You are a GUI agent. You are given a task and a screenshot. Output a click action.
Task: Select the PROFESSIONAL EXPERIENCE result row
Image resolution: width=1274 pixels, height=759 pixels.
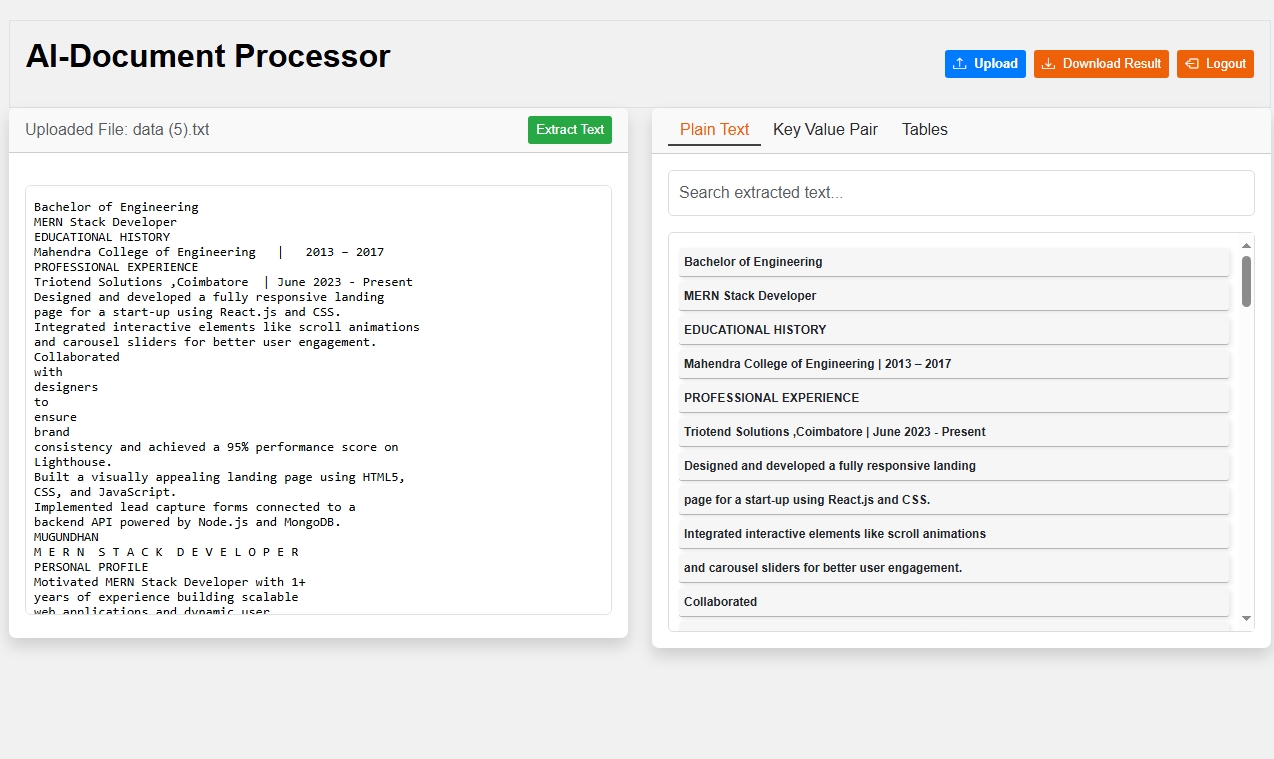(x=953, y=398)
